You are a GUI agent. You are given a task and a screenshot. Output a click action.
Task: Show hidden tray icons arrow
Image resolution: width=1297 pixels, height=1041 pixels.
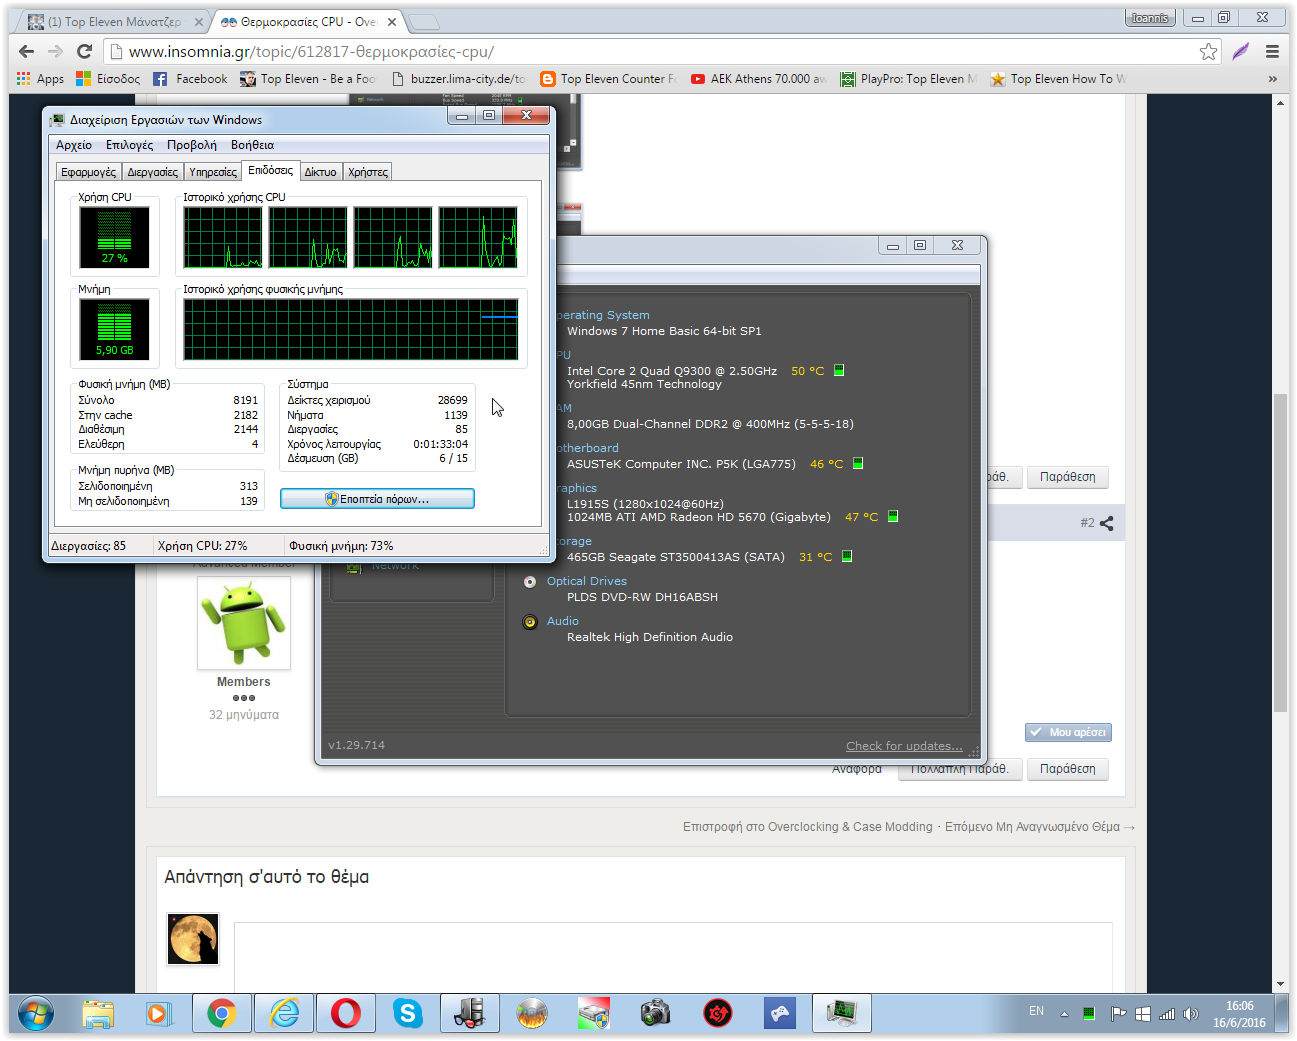pyautogui.click(x=1064, y=1013)
